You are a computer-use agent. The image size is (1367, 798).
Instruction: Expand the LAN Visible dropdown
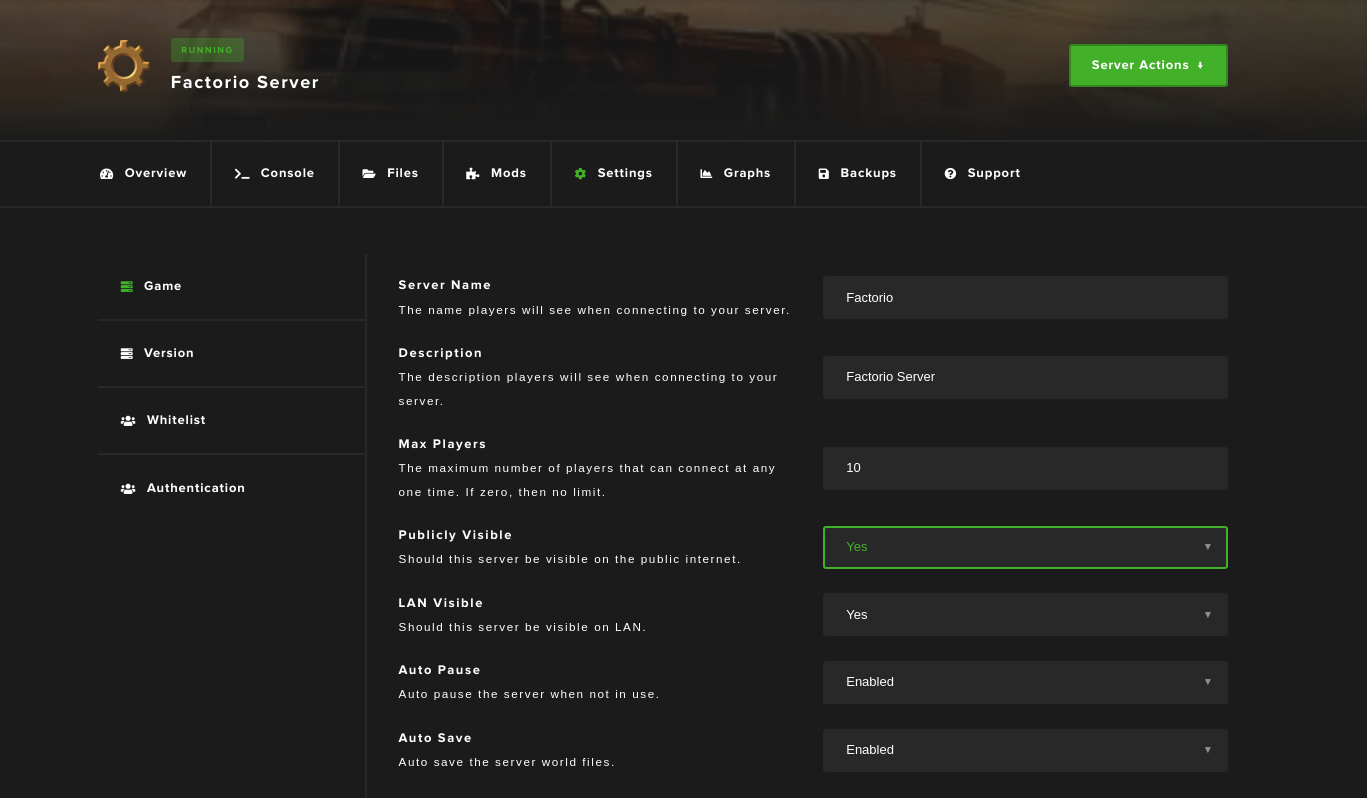pyautogui.click(x=1025, y=615)
